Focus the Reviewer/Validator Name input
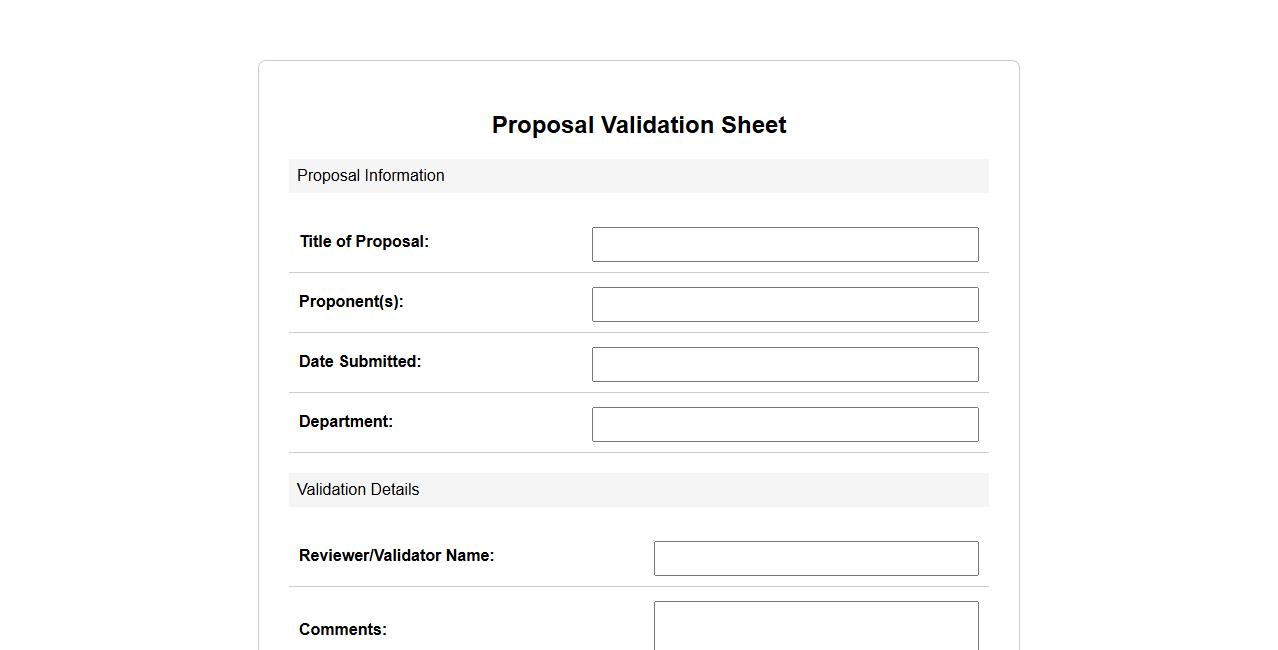Screen dimensions: 1278x650 (x=816, y=558)
